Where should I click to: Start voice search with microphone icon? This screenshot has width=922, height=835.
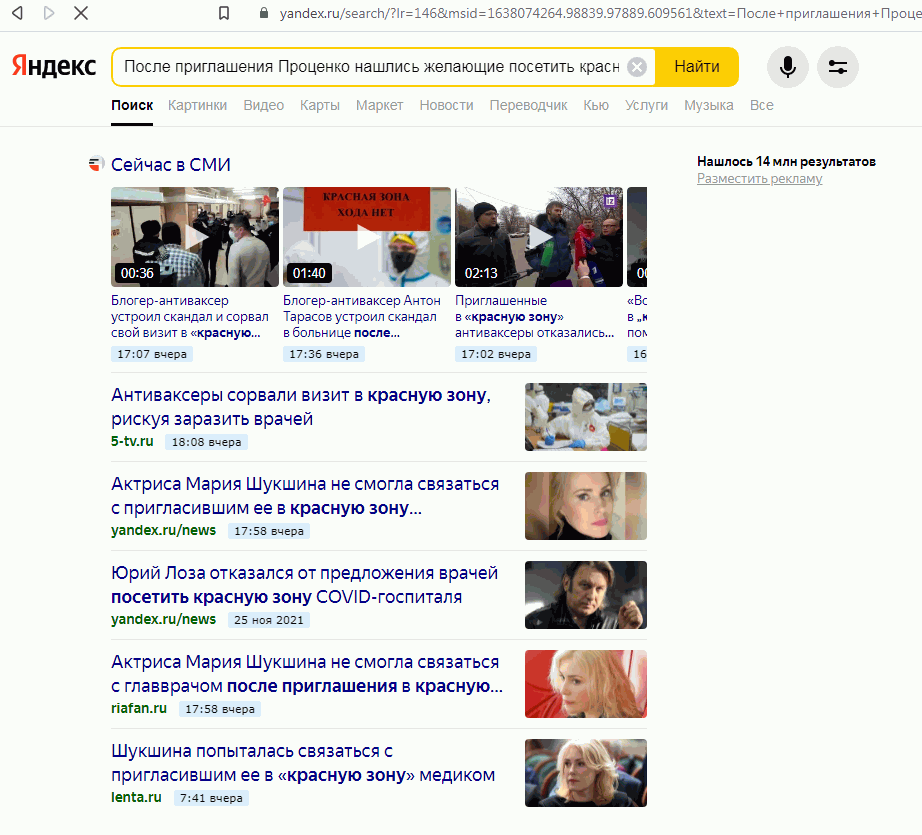[x=787, y=67]
